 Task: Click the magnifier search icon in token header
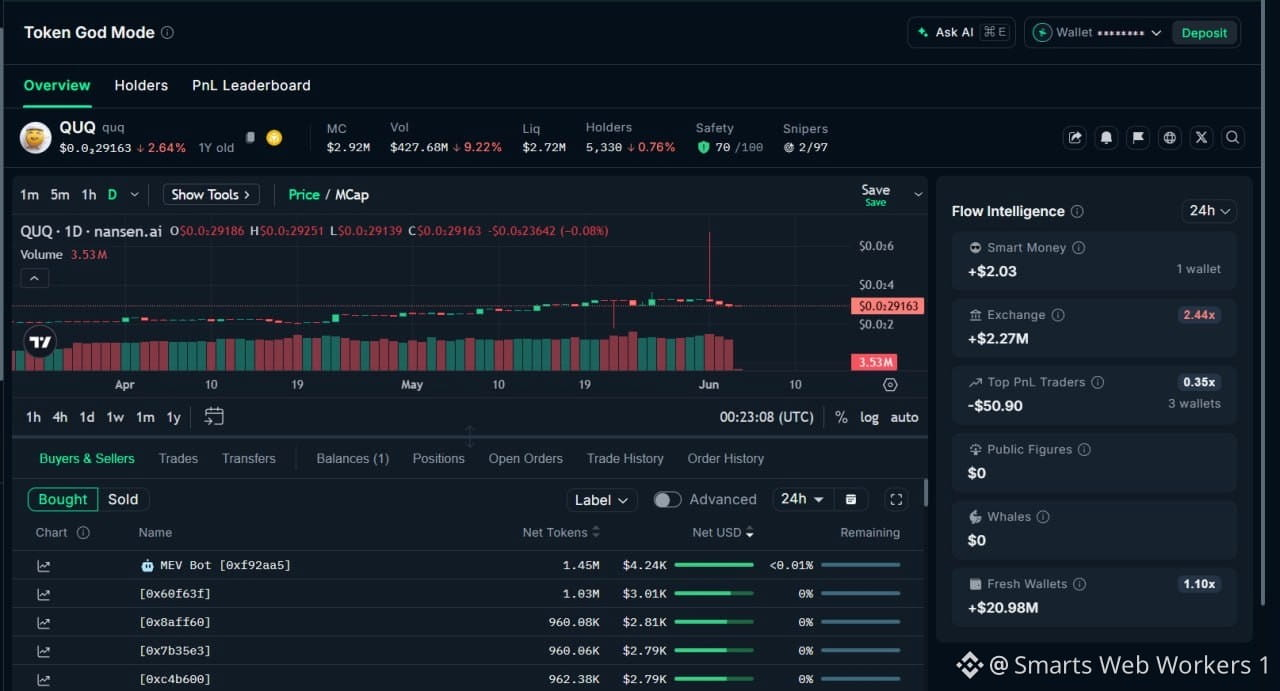click(x=1233, y=138)
